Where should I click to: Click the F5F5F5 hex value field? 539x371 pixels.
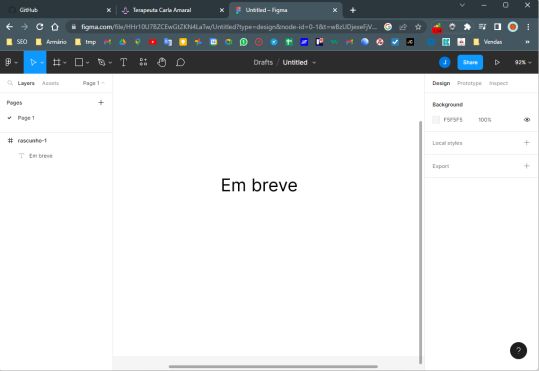453,120
